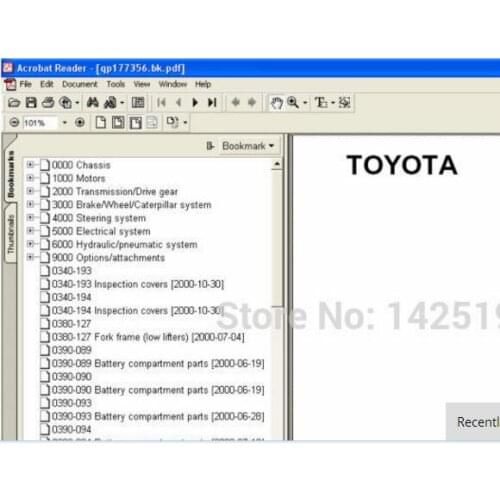Open dropdown arrow beside Rotate View icon
This screenshot has width=500, height=500.
tap(185, 123)
